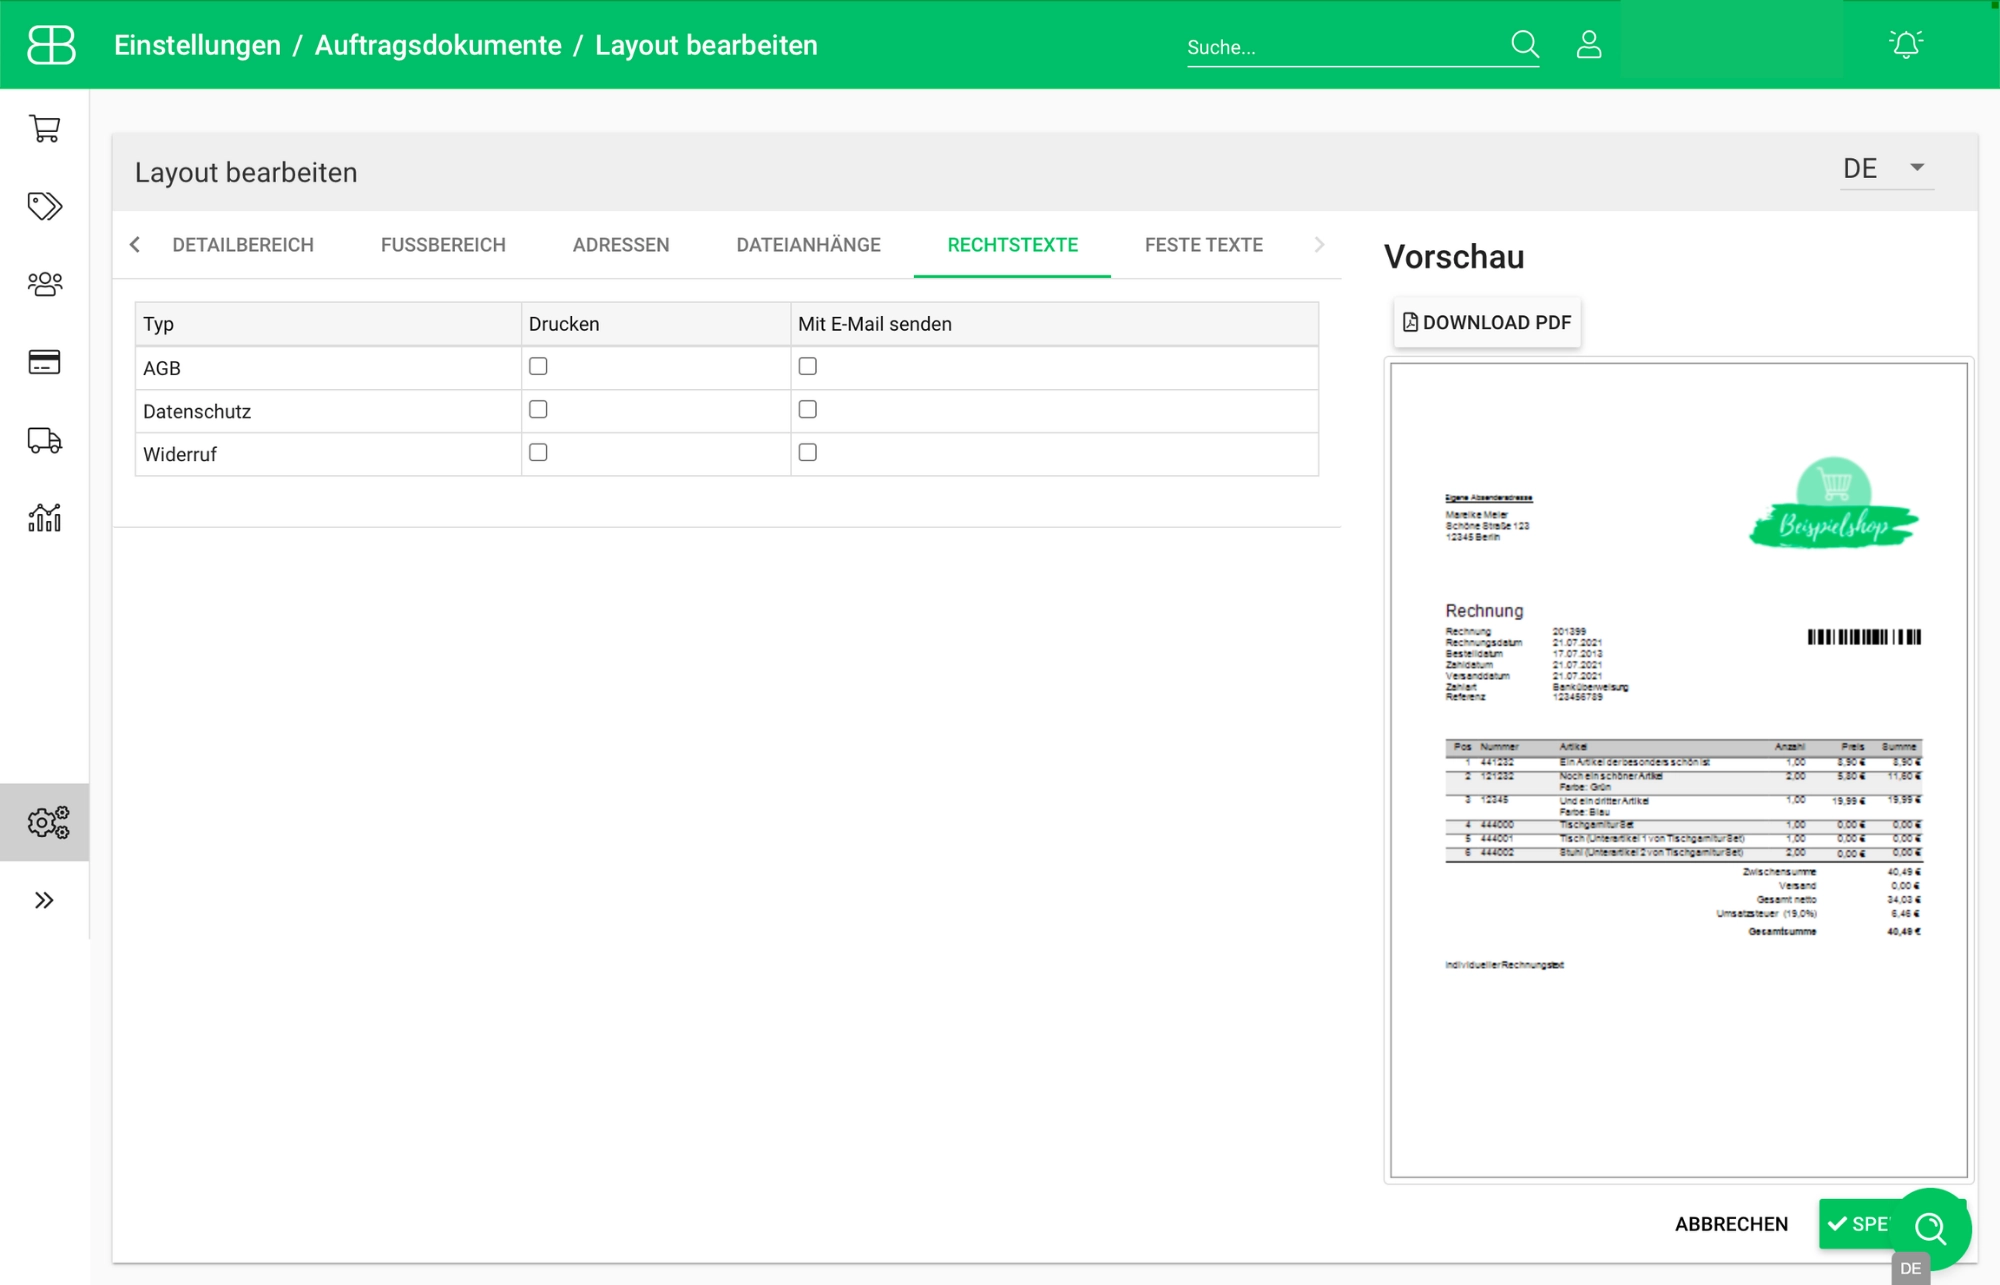Open the DE language dropdown
Viewport: 2000px width, 1285px height.
pyautogui.click(x=1886, y=168)
